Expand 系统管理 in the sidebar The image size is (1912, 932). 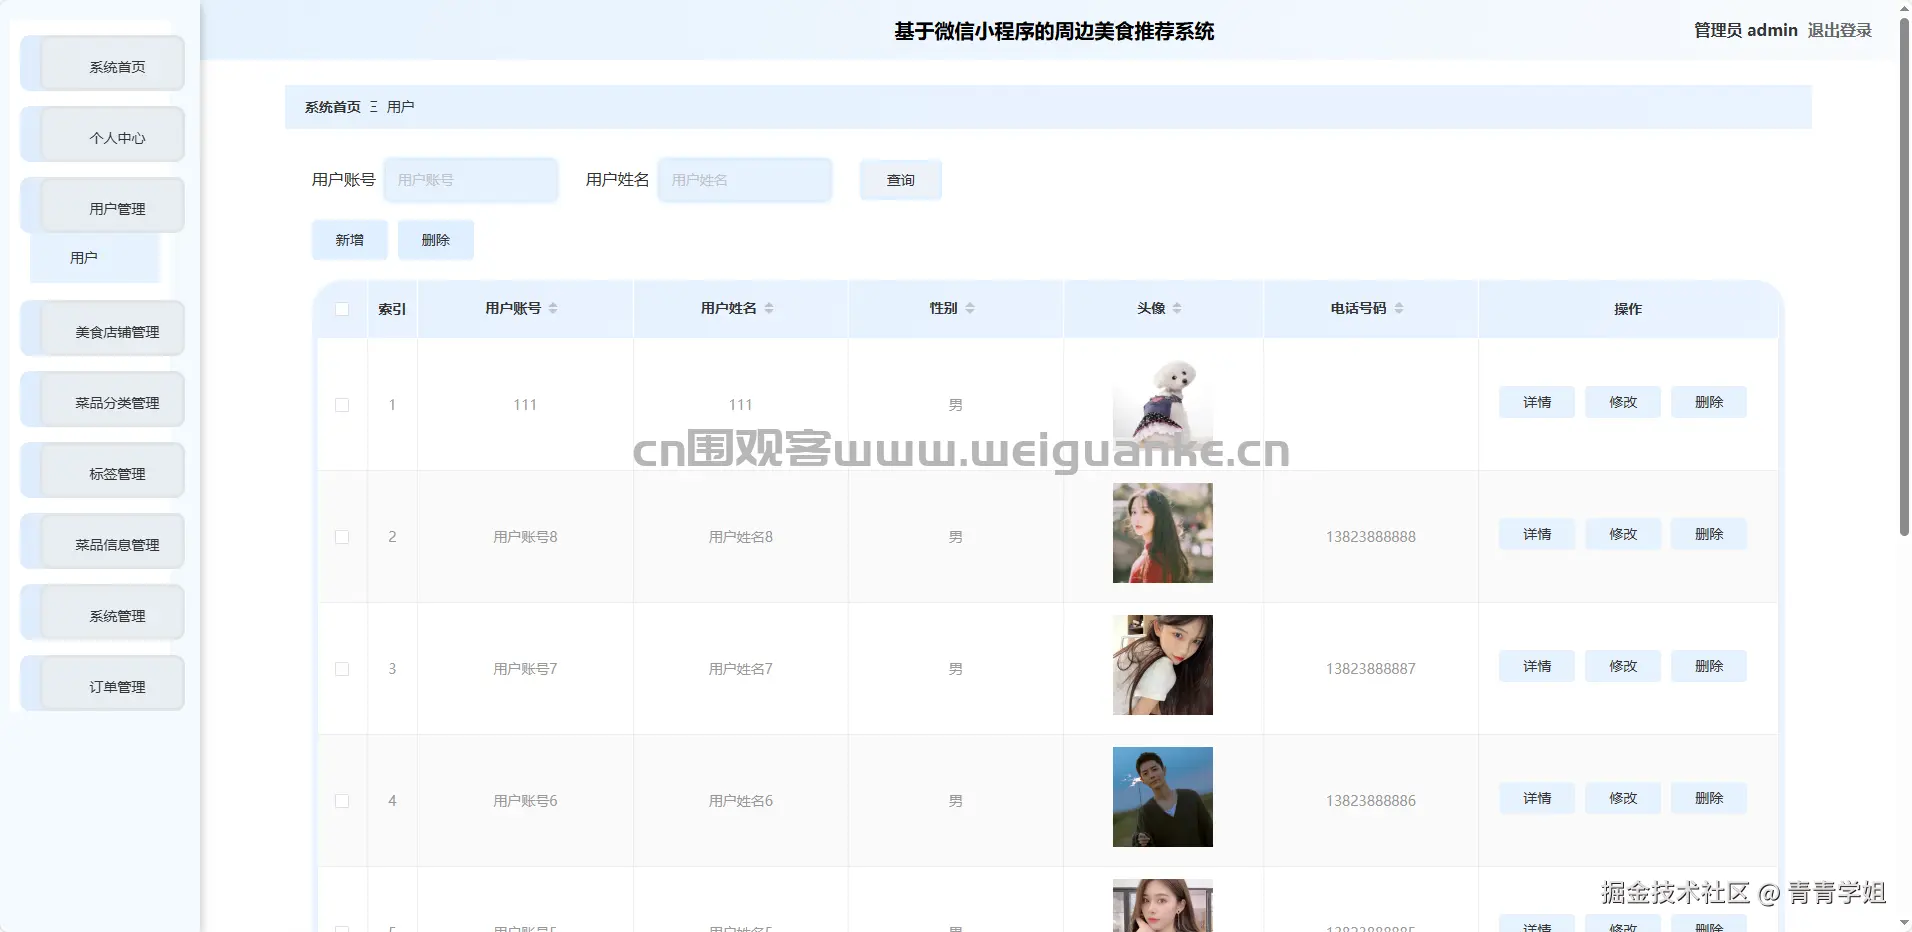pos(103,613)
